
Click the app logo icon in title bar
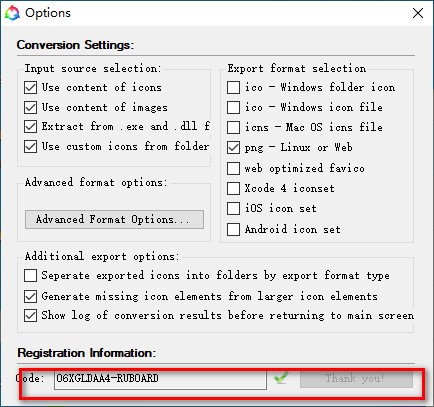pyautogui.click(x=12, y=13)
